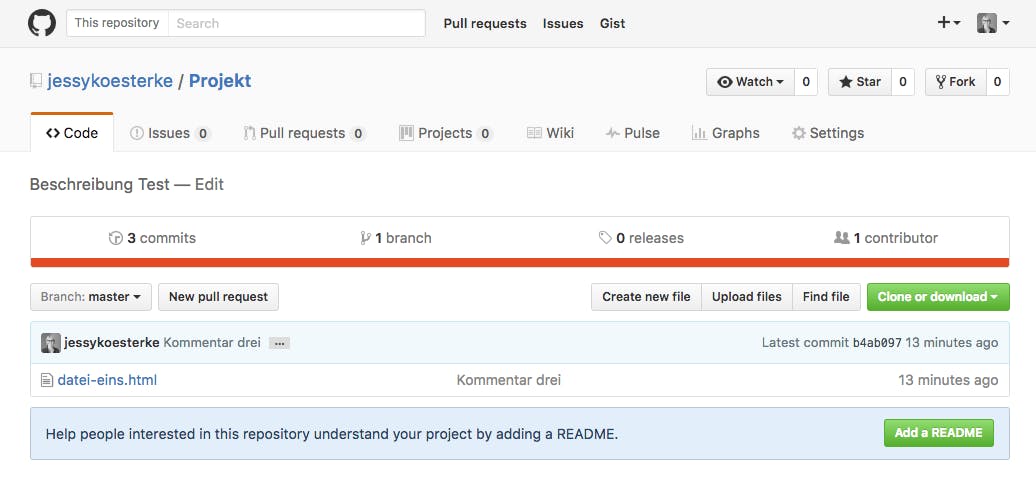1036x488 pixels.
Task: Expand Clone or download dropdown
Action: 938,297
